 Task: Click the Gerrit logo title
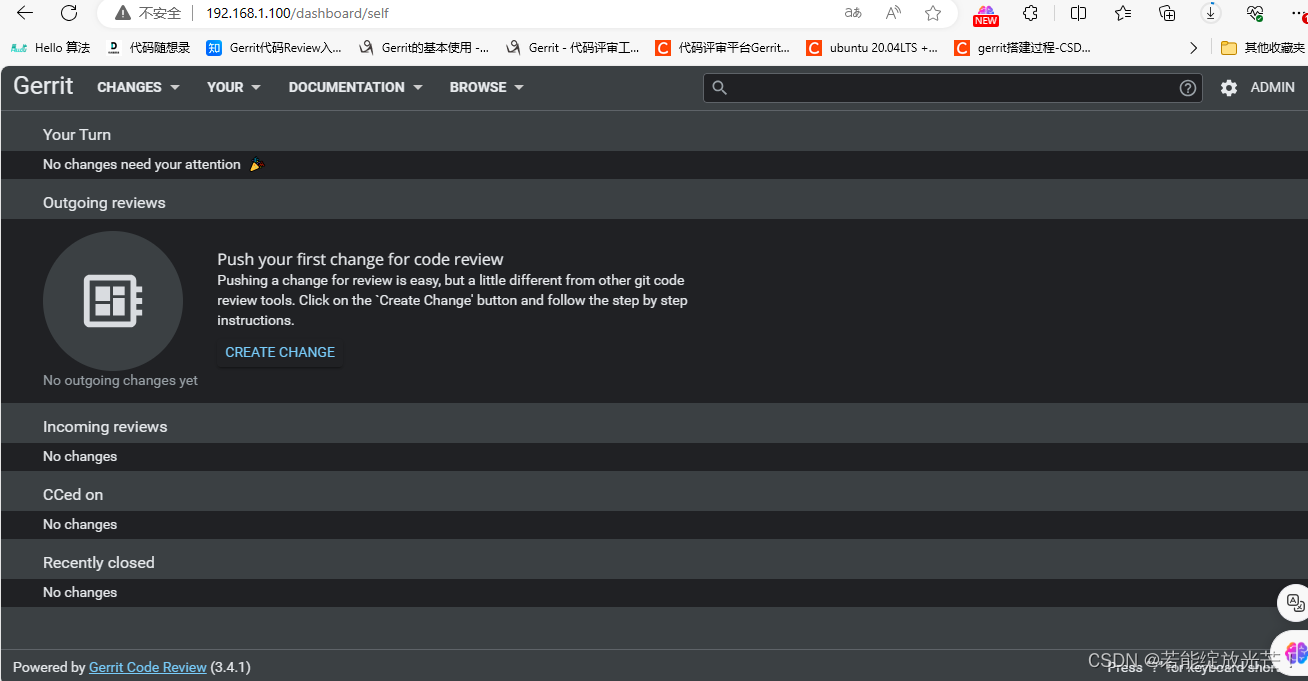tap(43, 86)
